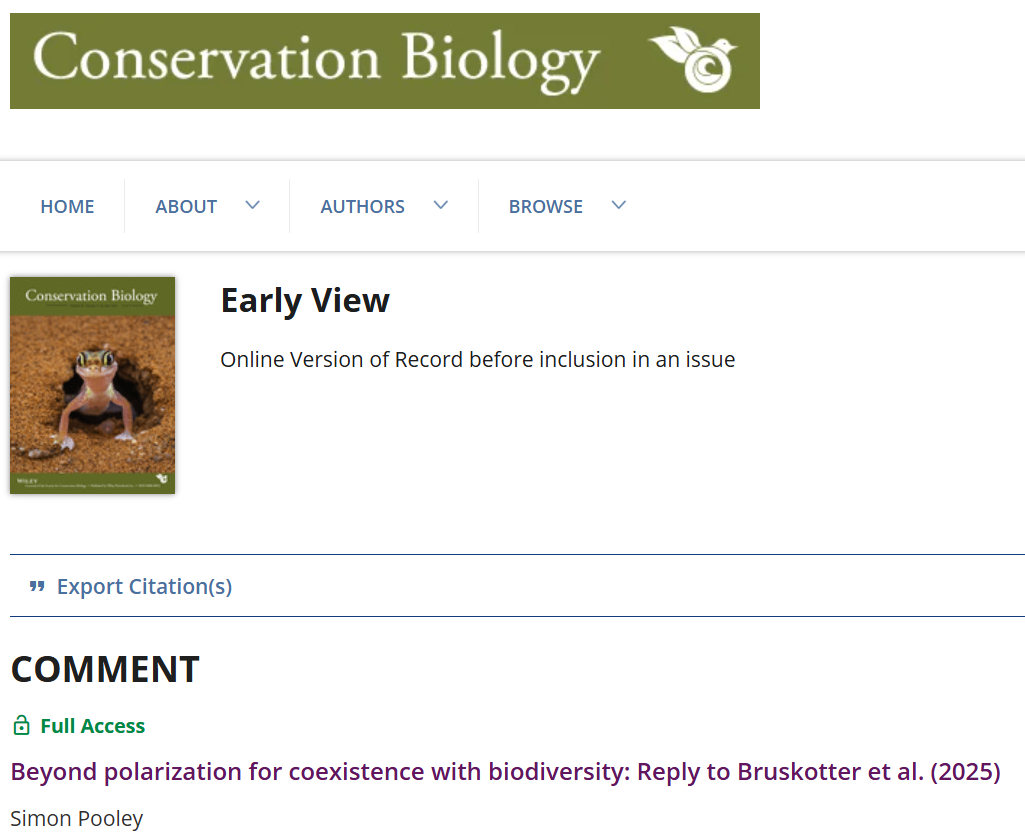This screenshot has height=838, width=1025.
Task: Click the bird logo in the green banner
Action: click(x=693, y=59)
